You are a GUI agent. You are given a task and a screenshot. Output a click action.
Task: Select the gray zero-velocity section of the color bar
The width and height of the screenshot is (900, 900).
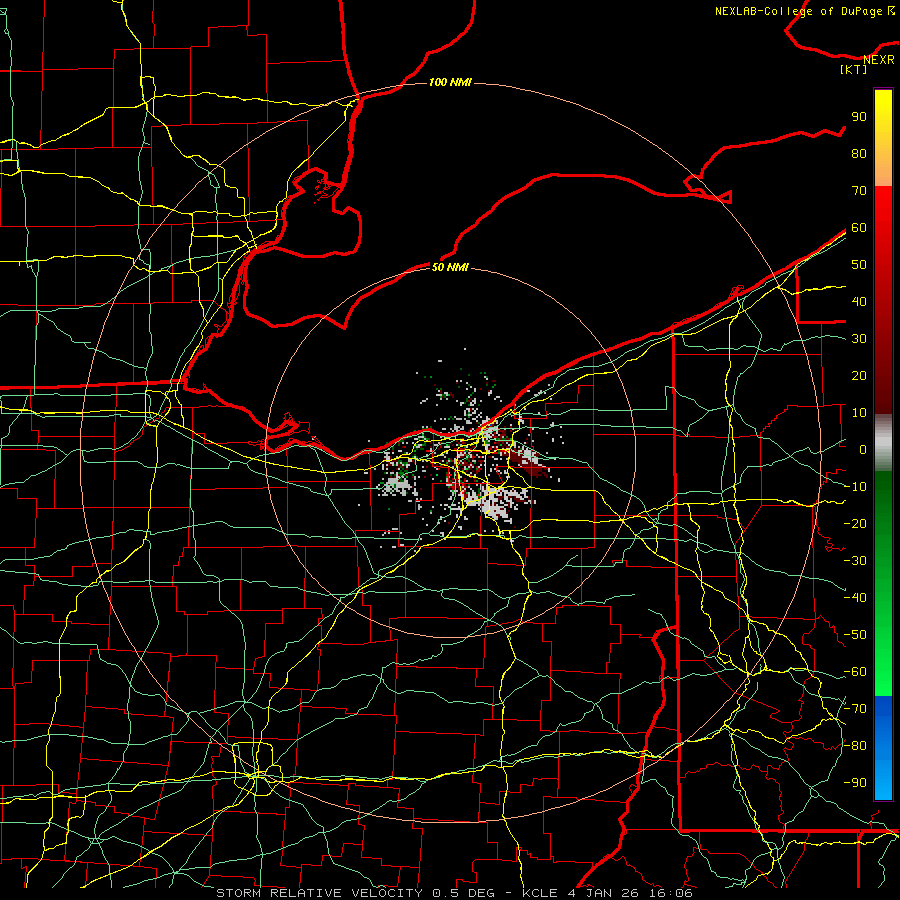883,443
